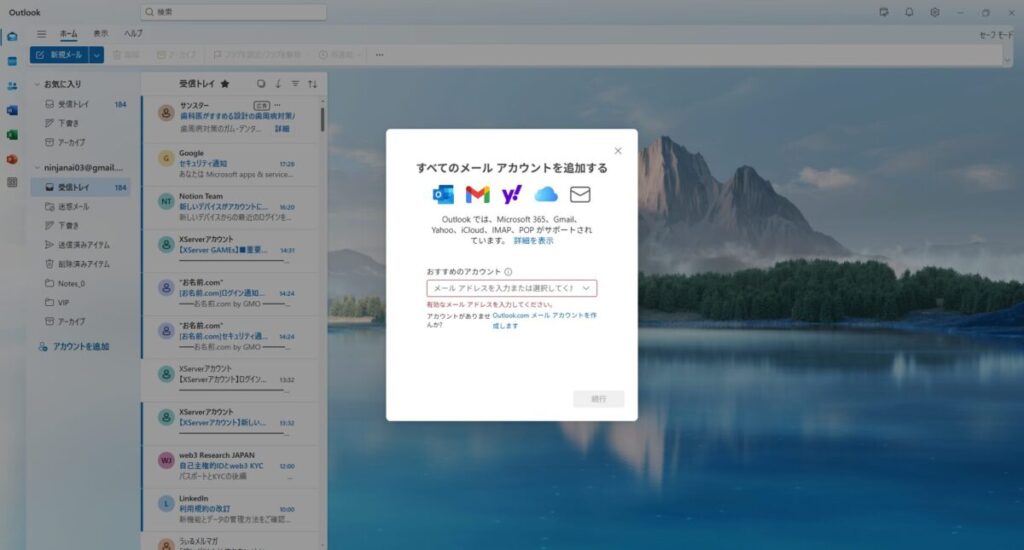Open the ヘルプ tab
Viewport: 1024px width, 550px height.
[x=133, y=33]
